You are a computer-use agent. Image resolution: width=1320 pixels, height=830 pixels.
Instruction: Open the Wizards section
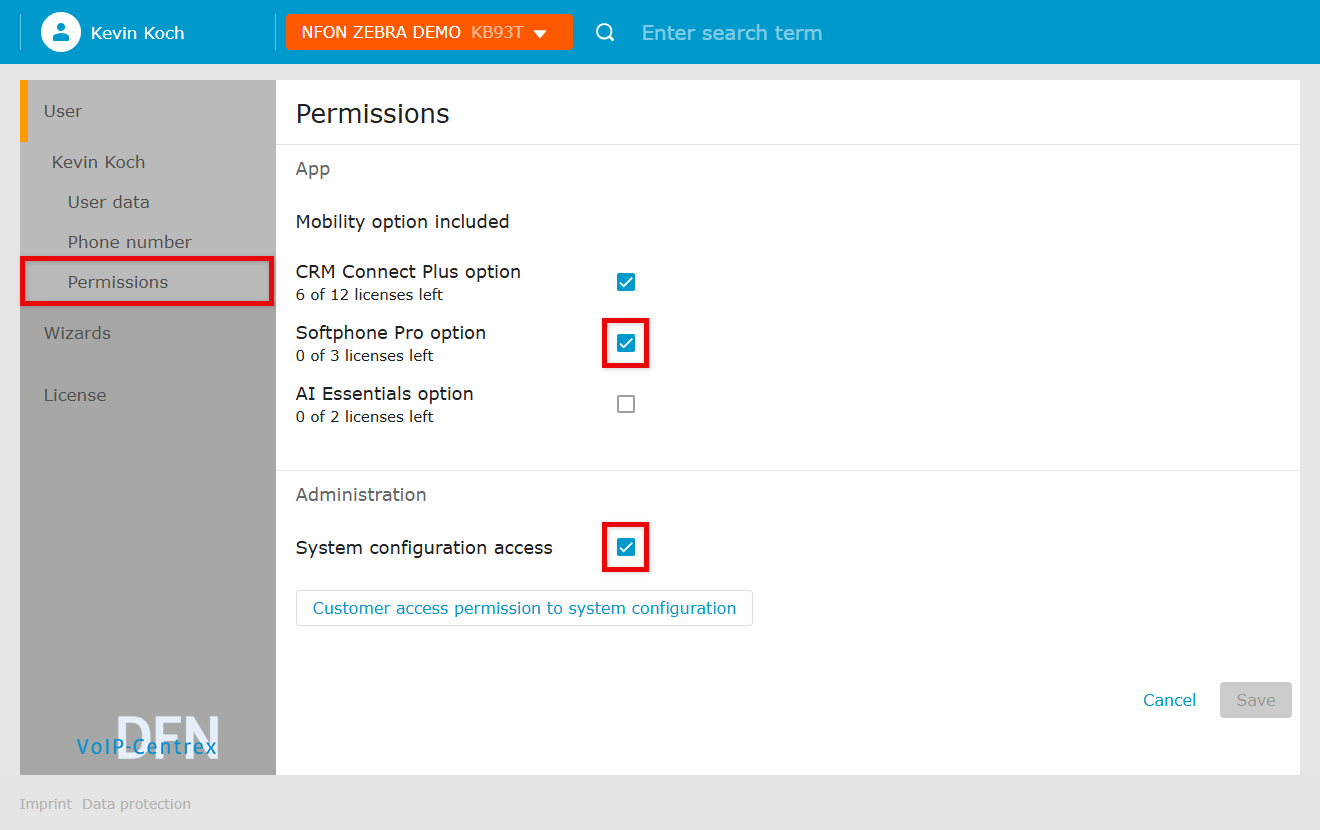click(77, 333)
